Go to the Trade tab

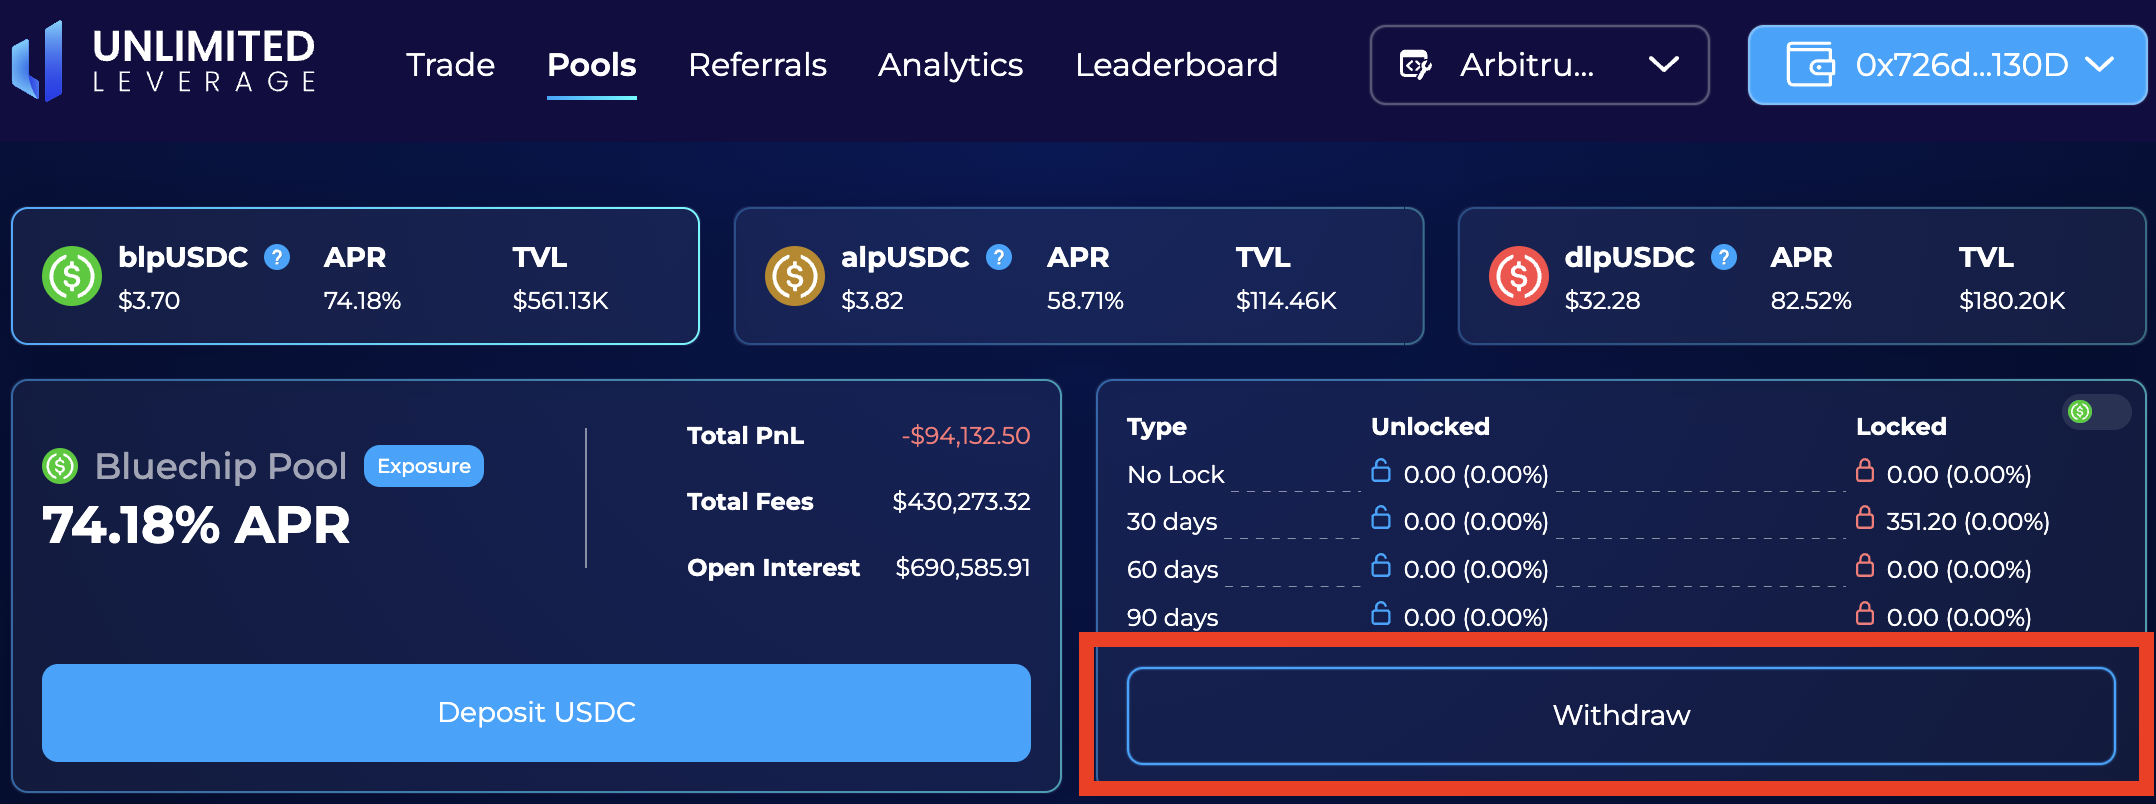coord(450,65)
